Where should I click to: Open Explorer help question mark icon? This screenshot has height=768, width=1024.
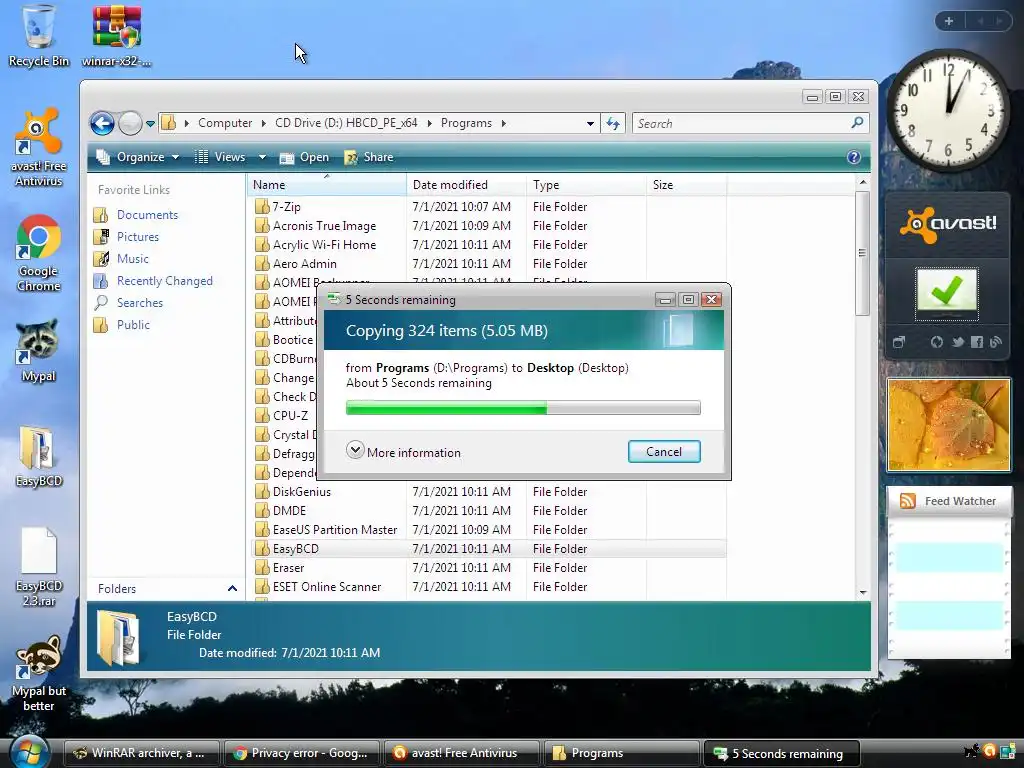(853, 157)
